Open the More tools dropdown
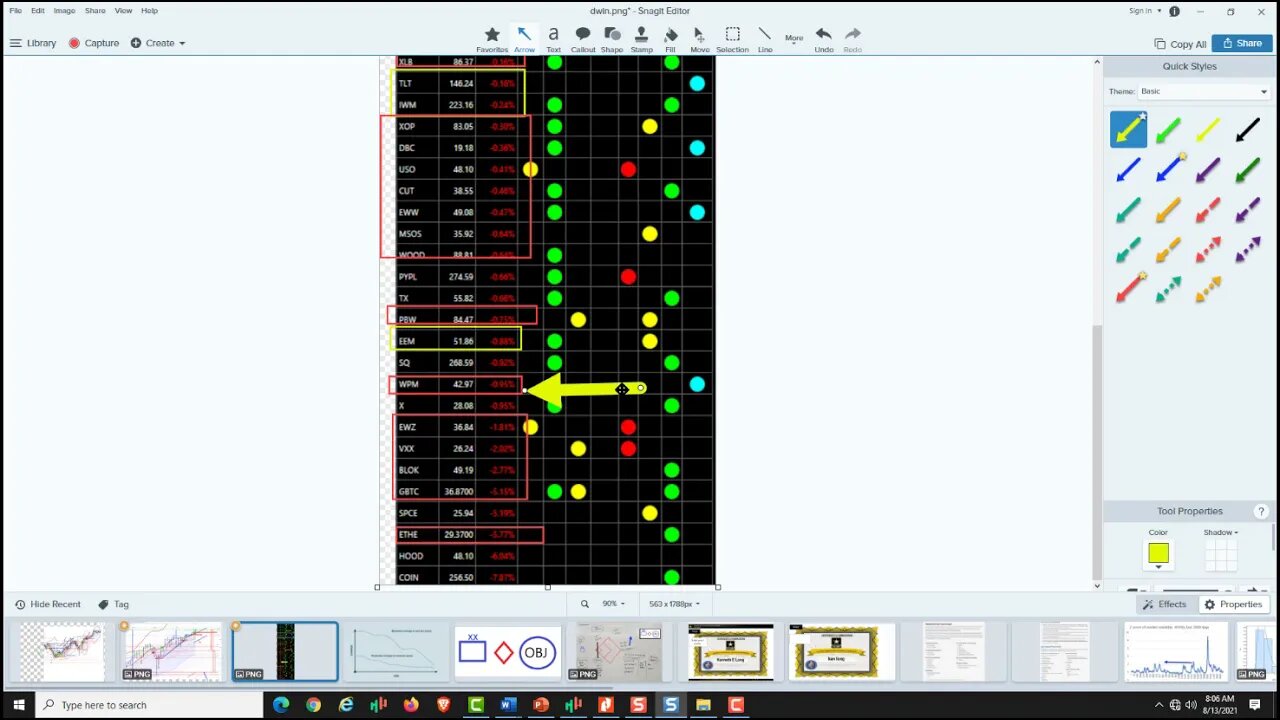This screenshot has height=720, width=1280. point(794,38)
